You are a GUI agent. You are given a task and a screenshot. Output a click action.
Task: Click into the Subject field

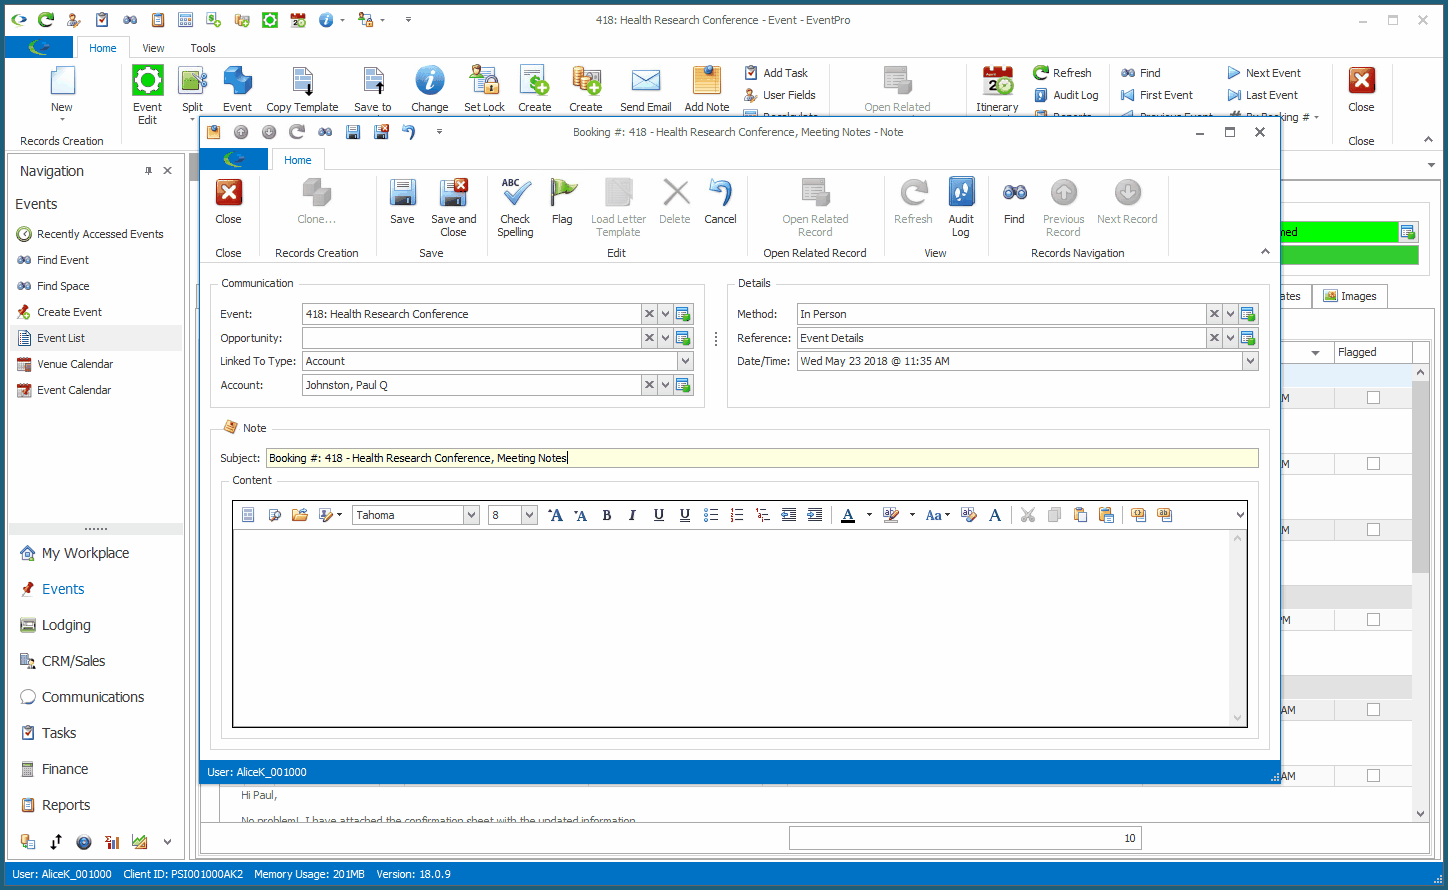click(x=762, y=458)
